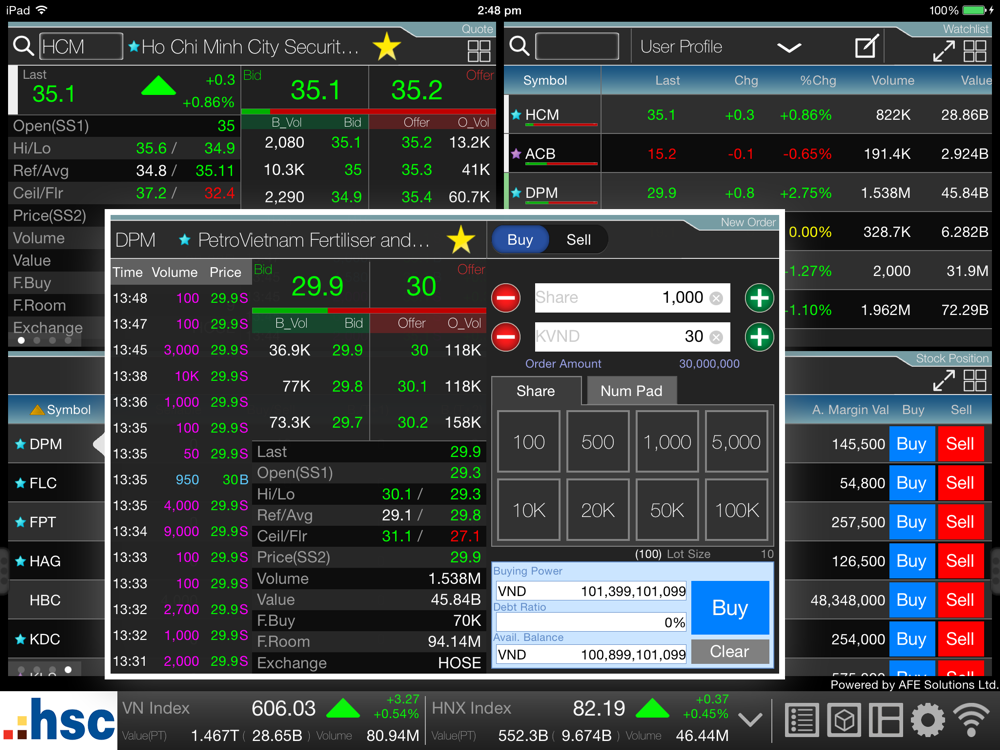Expand the Stock Position panel with arrows icon
Image resolution: width=1000 pixels, height=750 pixels.
point(944,381)
